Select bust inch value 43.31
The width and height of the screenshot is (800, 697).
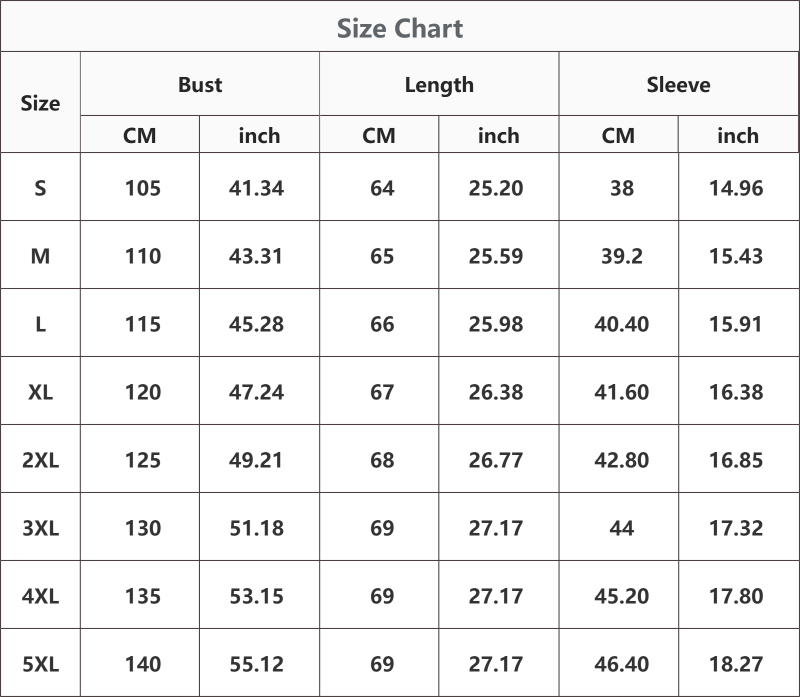[256, 256]
